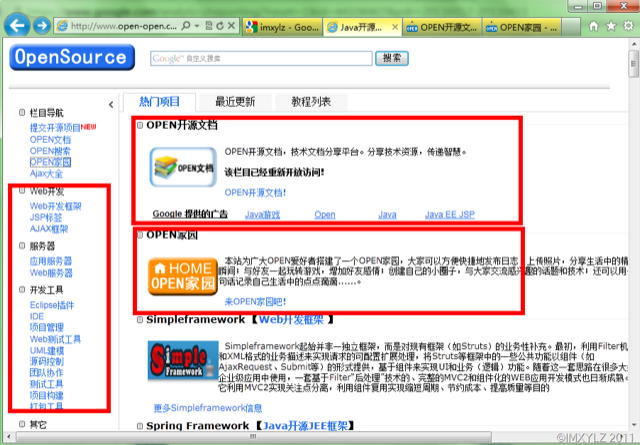Click the 搜索 search button

pos(392,58)
